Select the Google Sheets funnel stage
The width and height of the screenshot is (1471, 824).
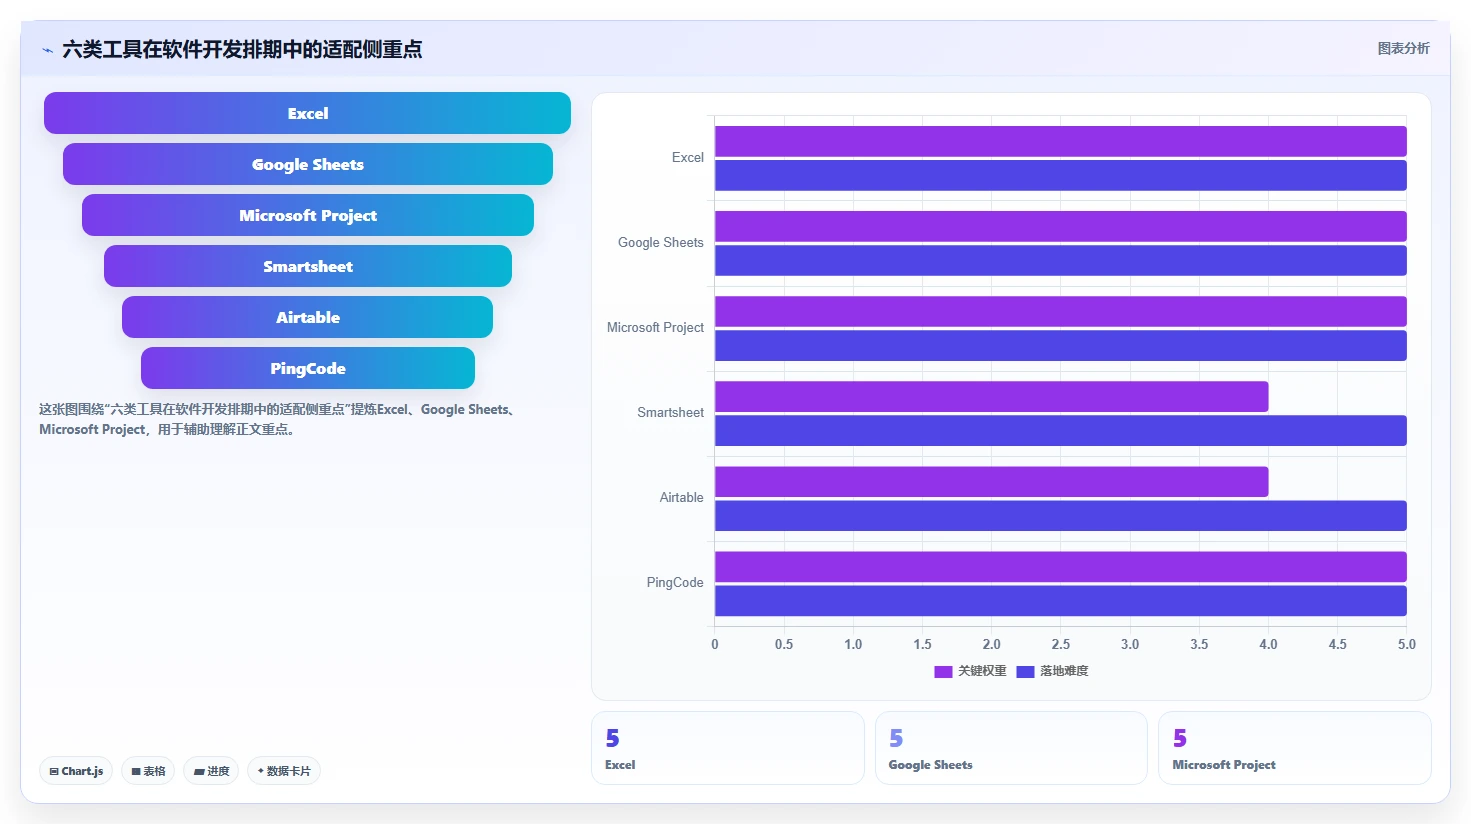[x=307, y=164]
